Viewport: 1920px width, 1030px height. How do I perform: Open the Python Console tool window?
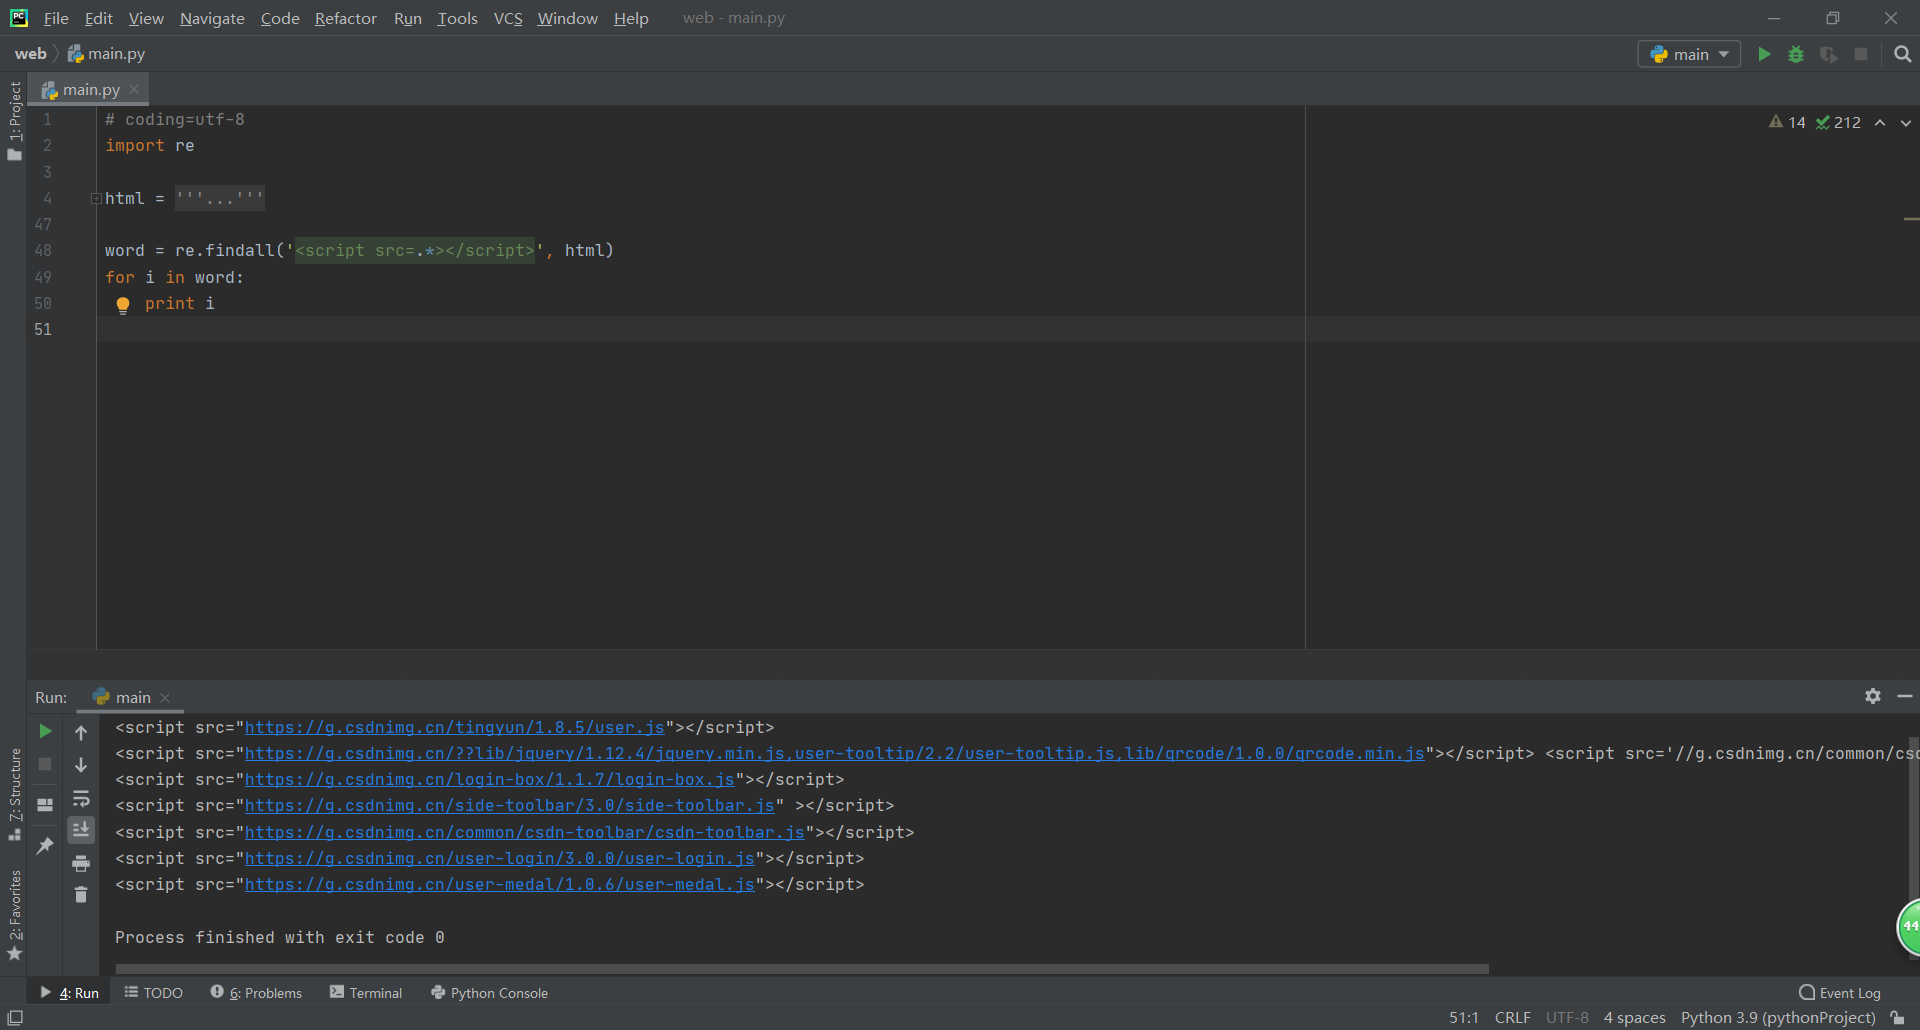coord(489,993)
